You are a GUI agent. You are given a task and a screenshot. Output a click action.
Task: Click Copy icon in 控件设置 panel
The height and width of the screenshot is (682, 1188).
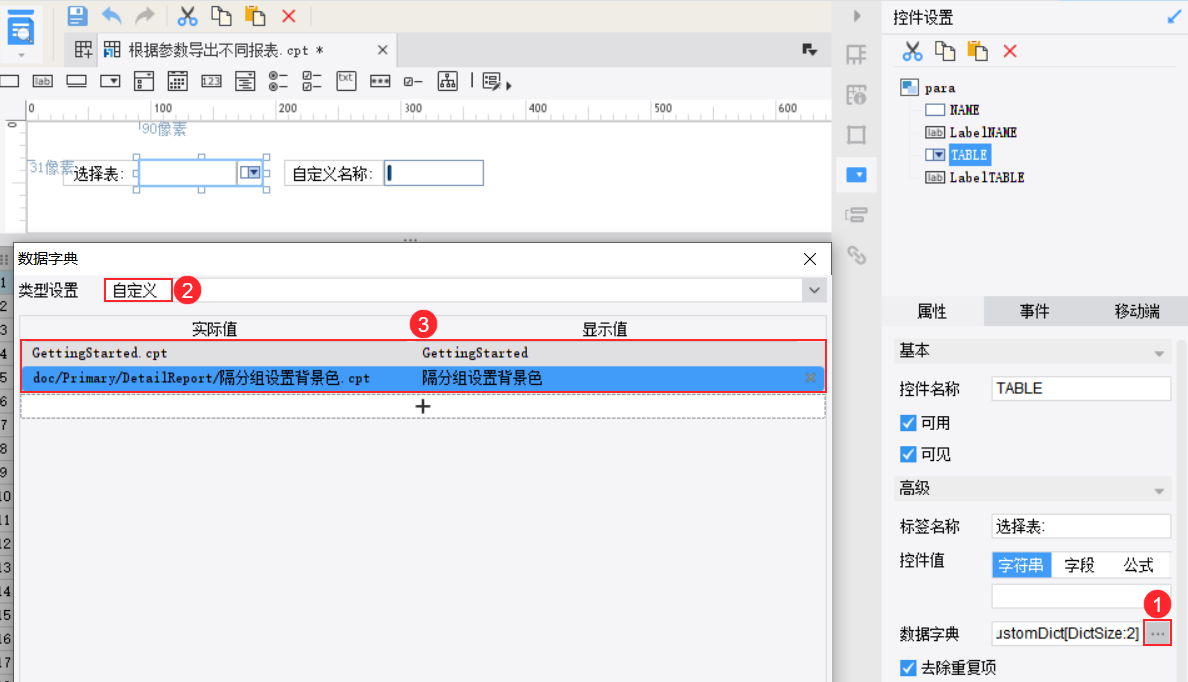tap(945, 52)
